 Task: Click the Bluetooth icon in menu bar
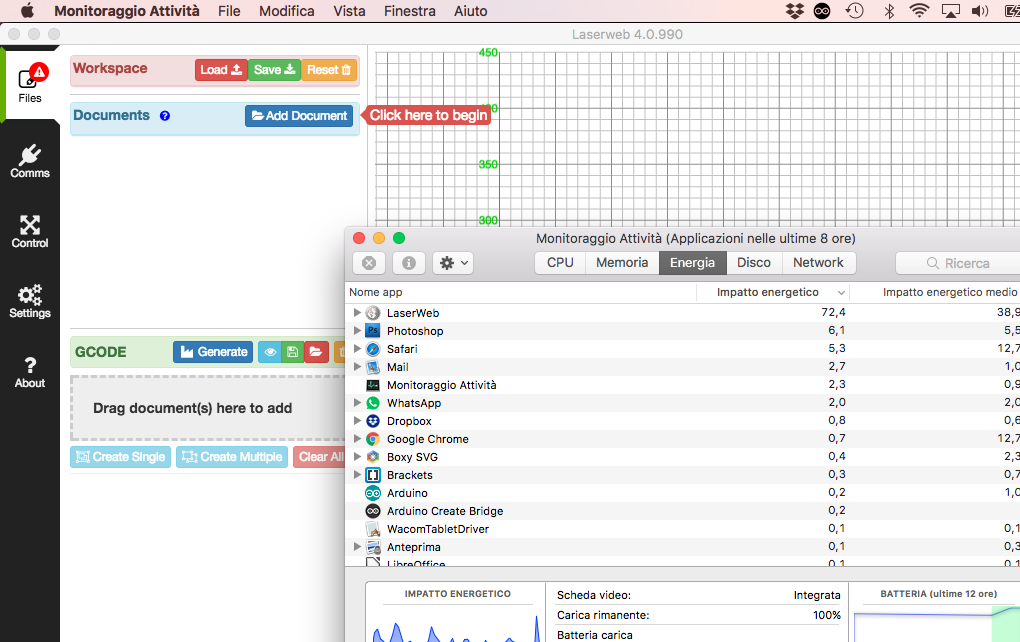click(x=889, y=11)
